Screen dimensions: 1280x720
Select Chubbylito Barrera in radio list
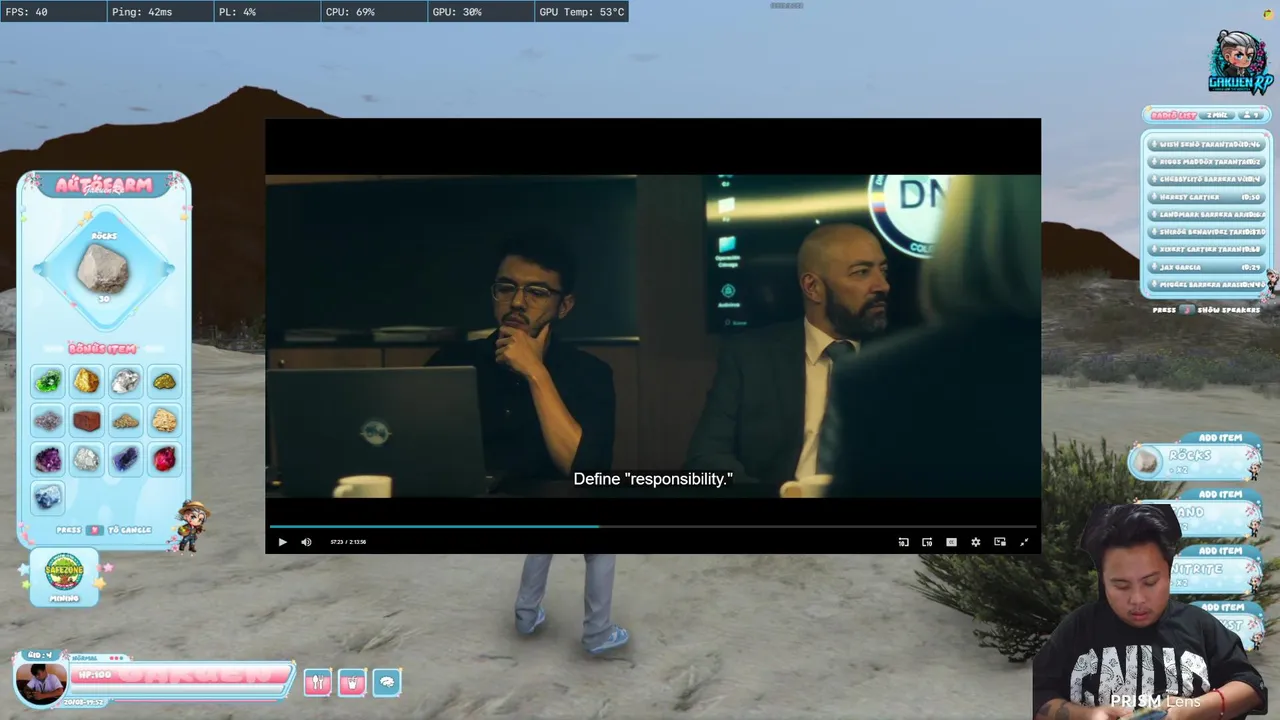pos(1207,180)
